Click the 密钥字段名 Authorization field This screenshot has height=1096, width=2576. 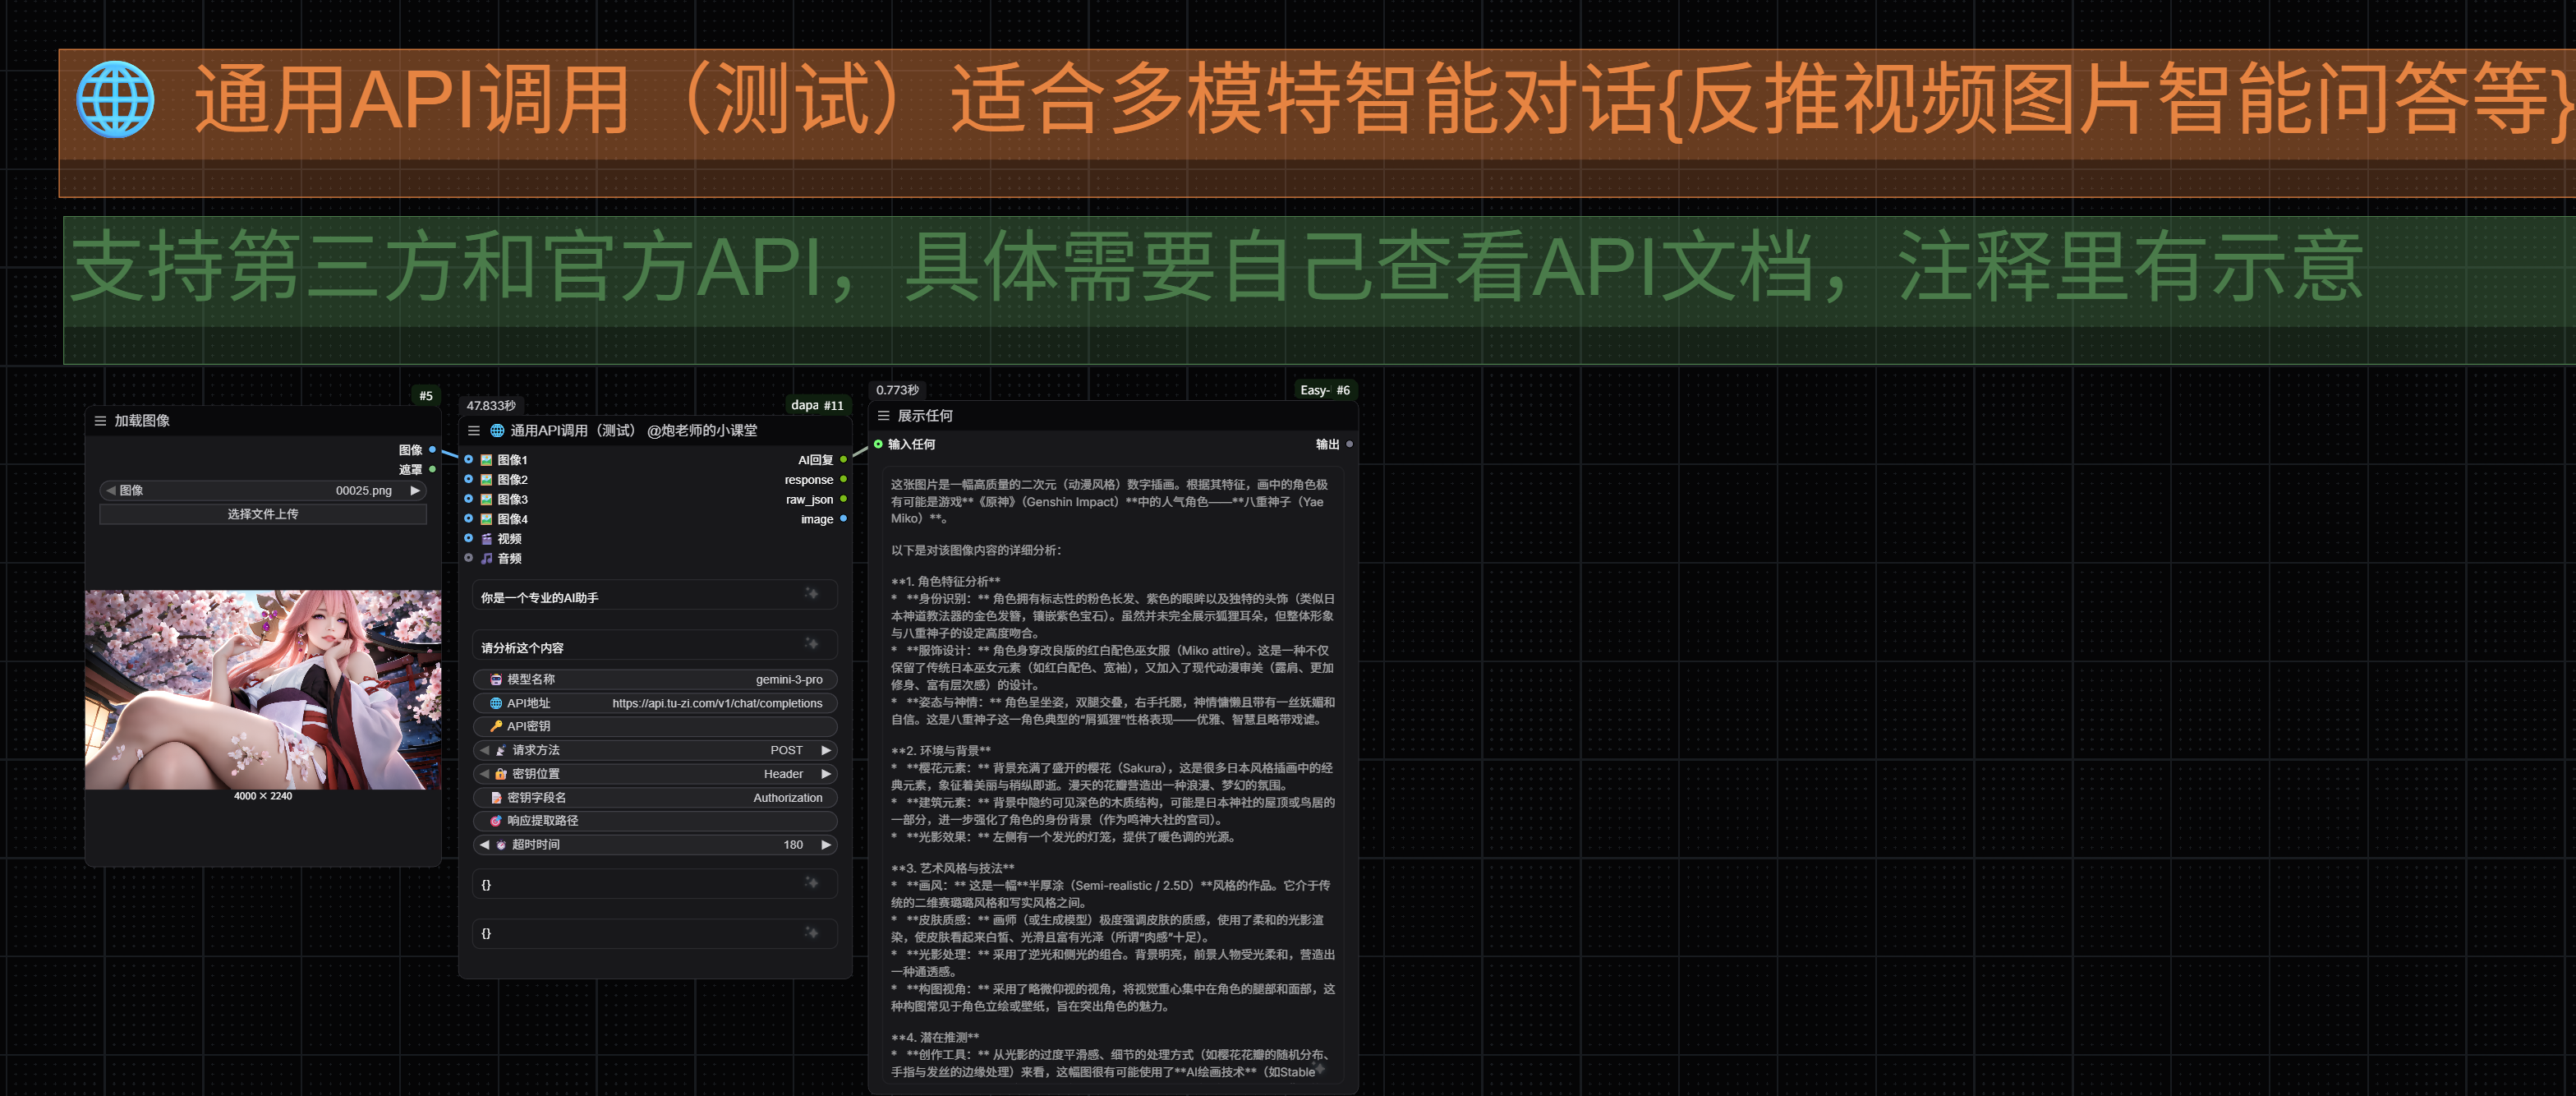click(x=655, y=798)
